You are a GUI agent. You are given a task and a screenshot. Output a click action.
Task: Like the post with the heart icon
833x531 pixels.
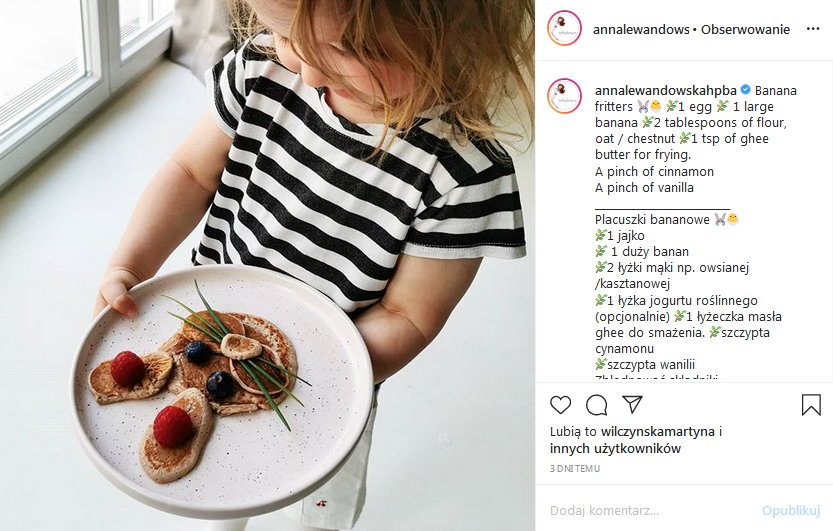click(x=560, y=405)
